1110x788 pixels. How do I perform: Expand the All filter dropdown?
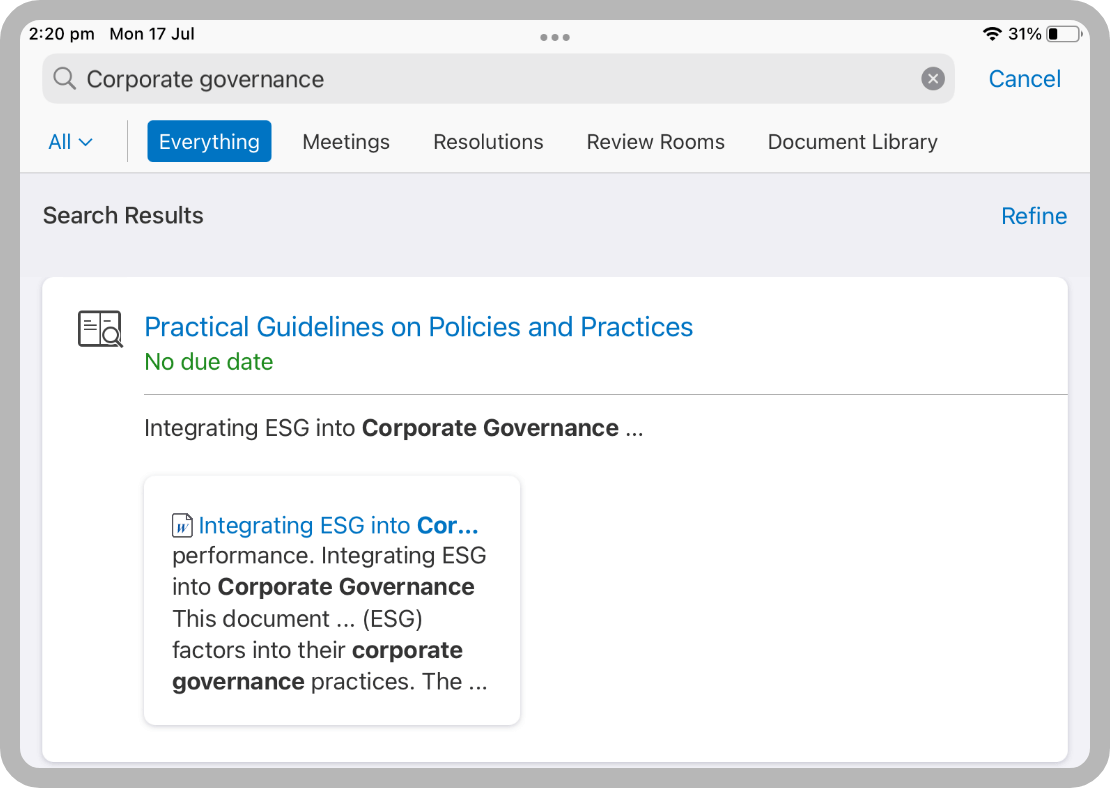70,142
